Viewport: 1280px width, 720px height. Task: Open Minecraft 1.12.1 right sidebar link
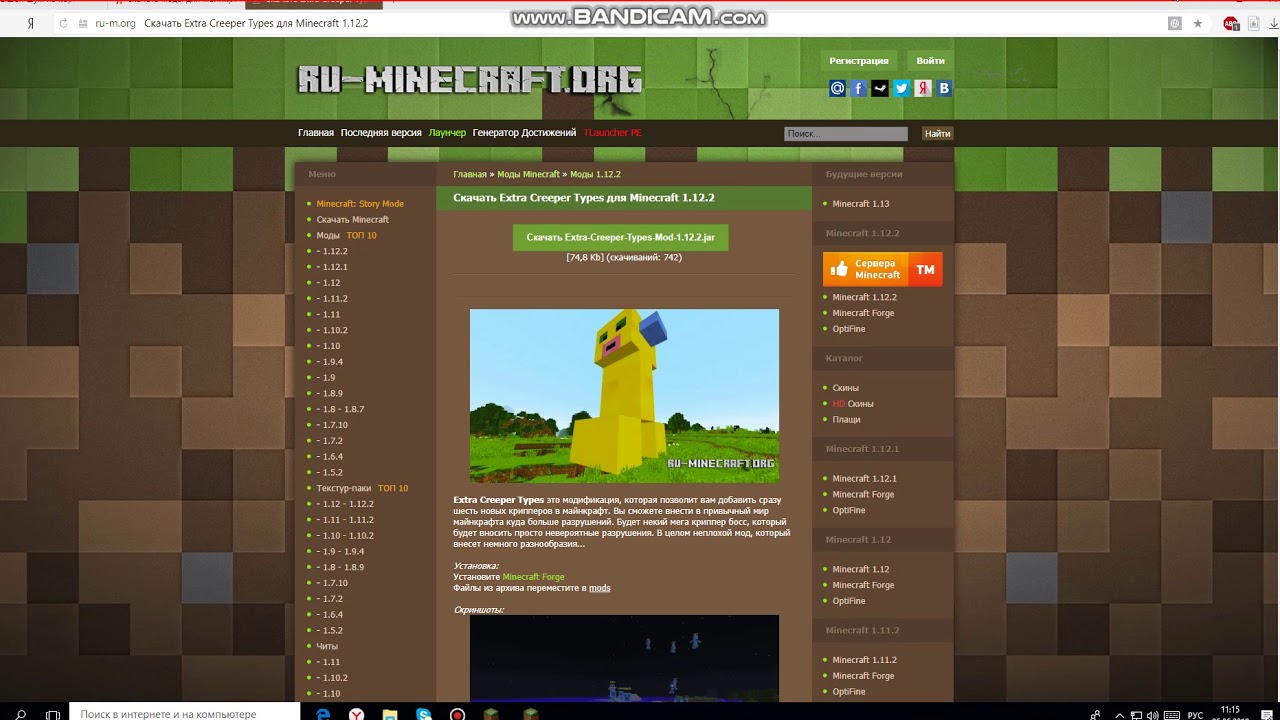click(x=864, y=479)
